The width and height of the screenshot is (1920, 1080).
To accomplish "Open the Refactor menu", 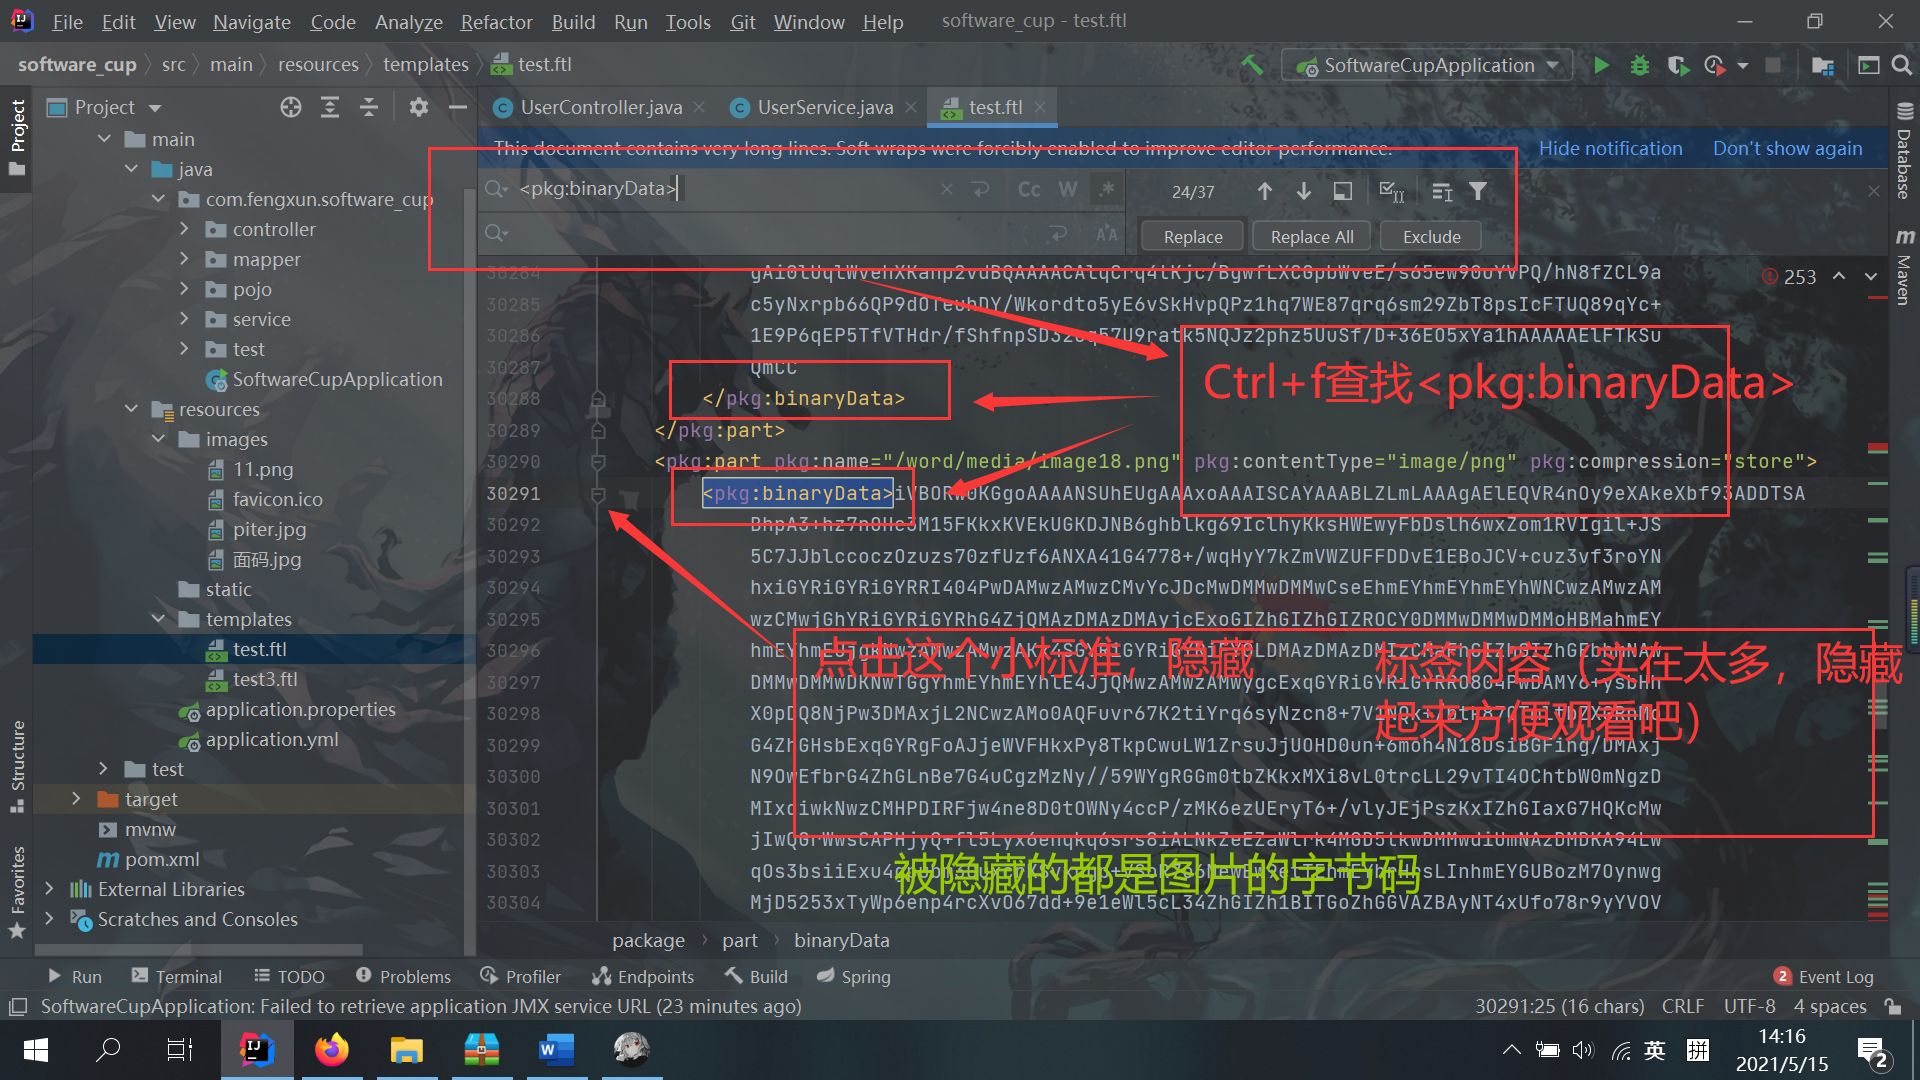I will pyautogui.click(x=496, y=22).
